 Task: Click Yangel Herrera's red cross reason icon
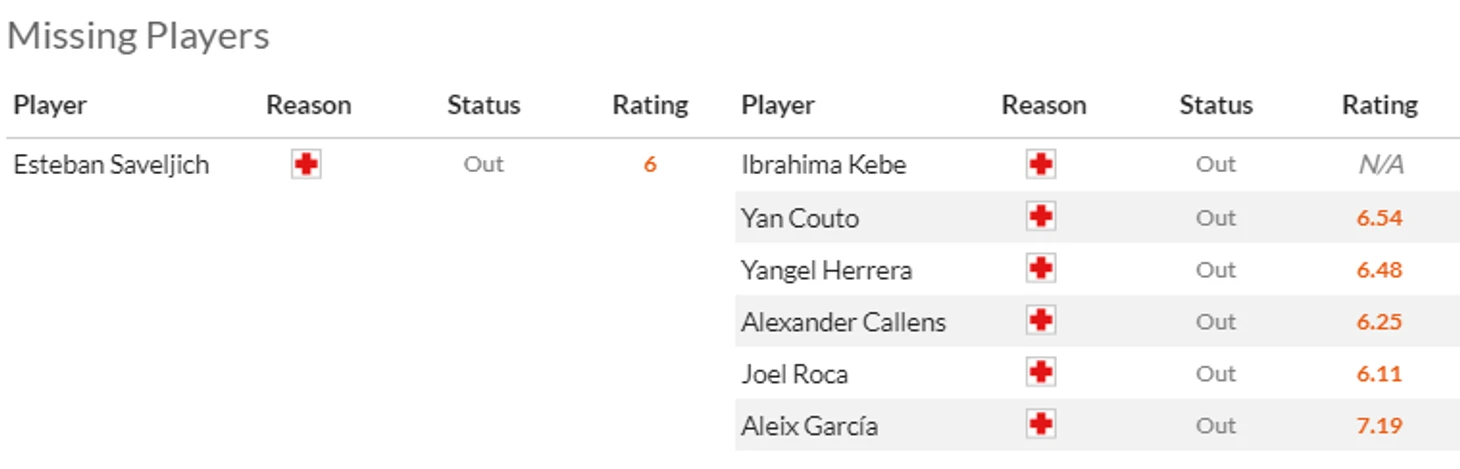1041,269
